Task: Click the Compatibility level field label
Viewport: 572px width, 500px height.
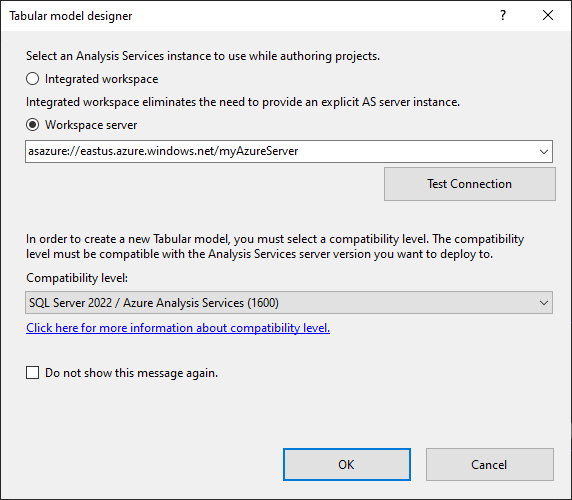Action: 77,278
